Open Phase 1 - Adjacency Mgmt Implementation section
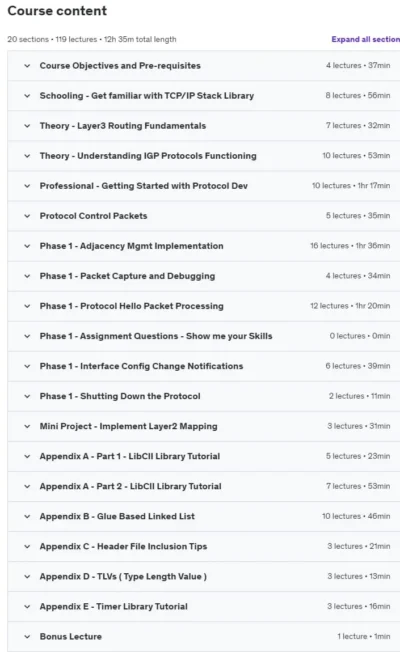The width and height of the screenshot is (400, 652). point(204,246)
